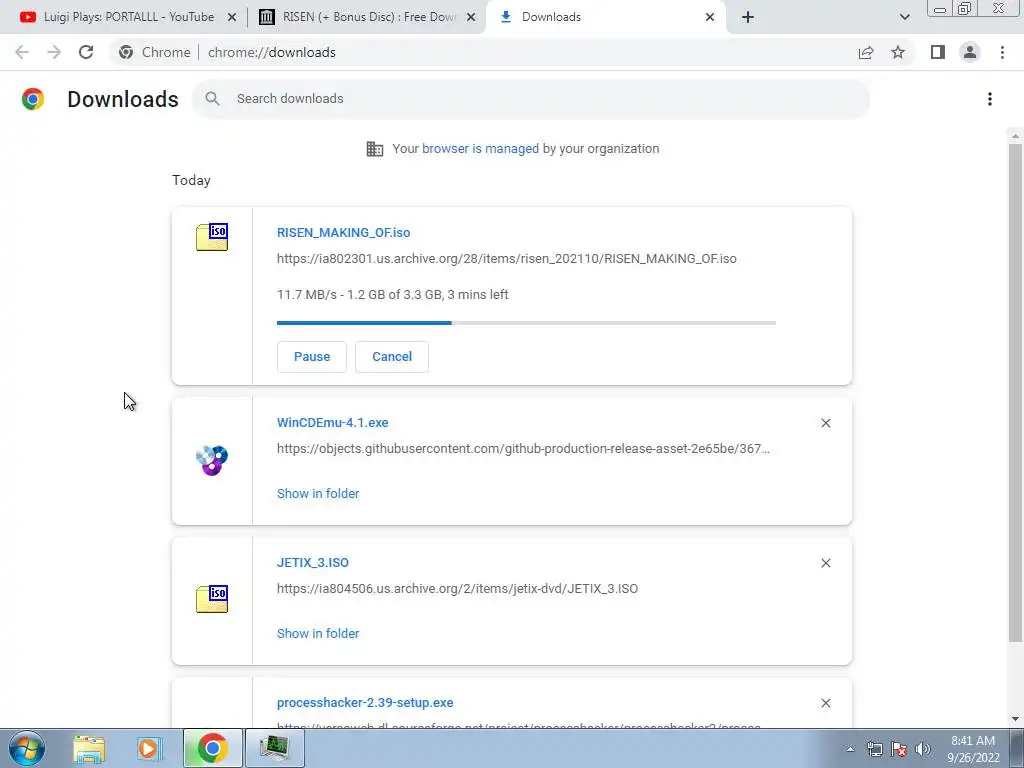The width and height of the screenshot is (1024, 768).
Task: Click the network tray icon
Action: coord(874,749)
